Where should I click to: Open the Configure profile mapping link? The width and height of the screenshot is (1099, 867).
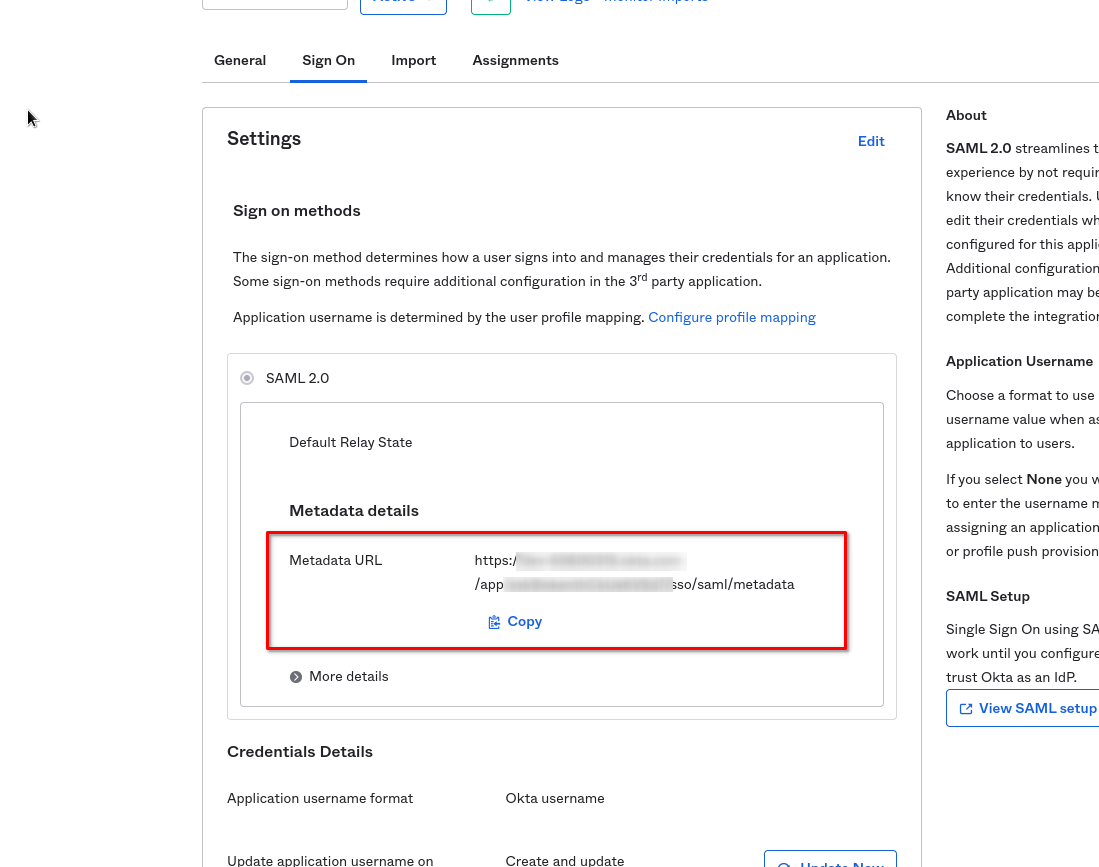click(731, 318)
